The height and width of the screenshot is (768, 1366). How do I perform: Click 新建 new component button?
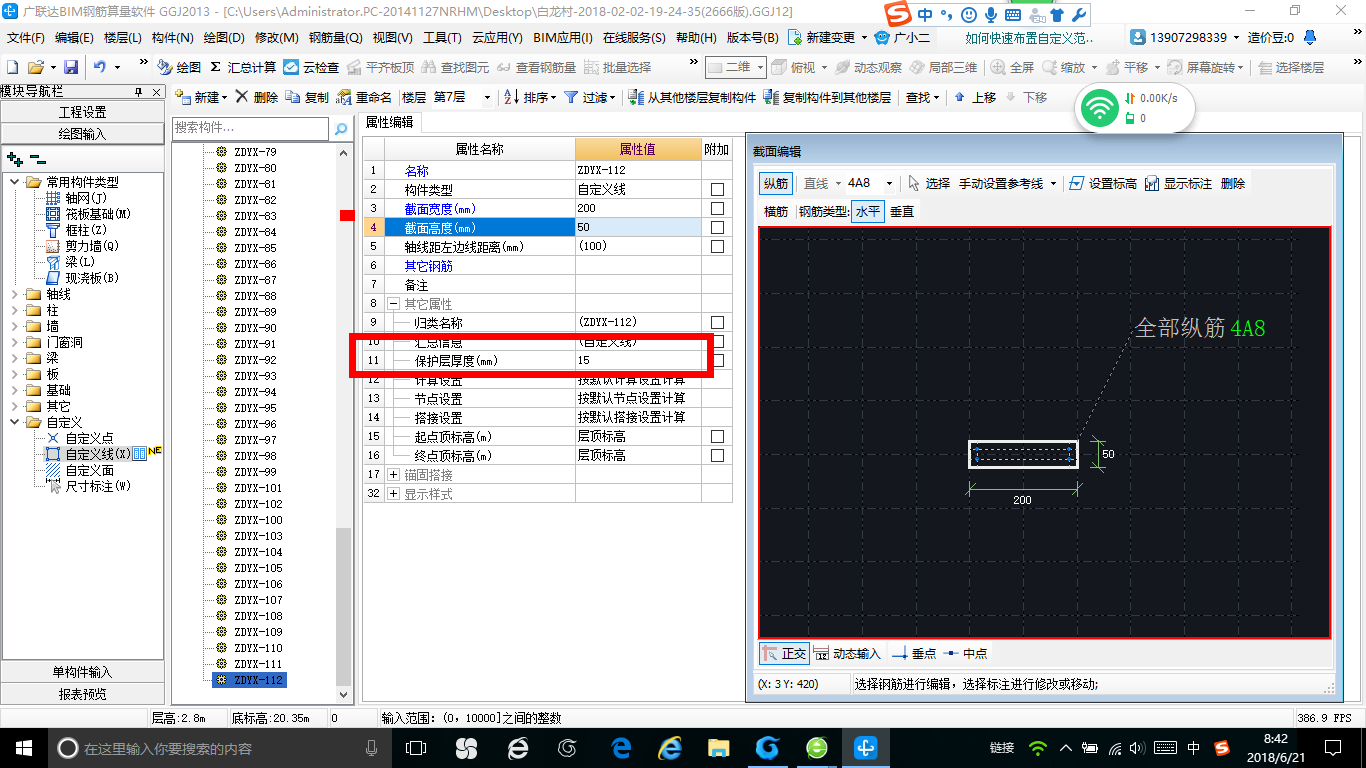pos(201,97)
